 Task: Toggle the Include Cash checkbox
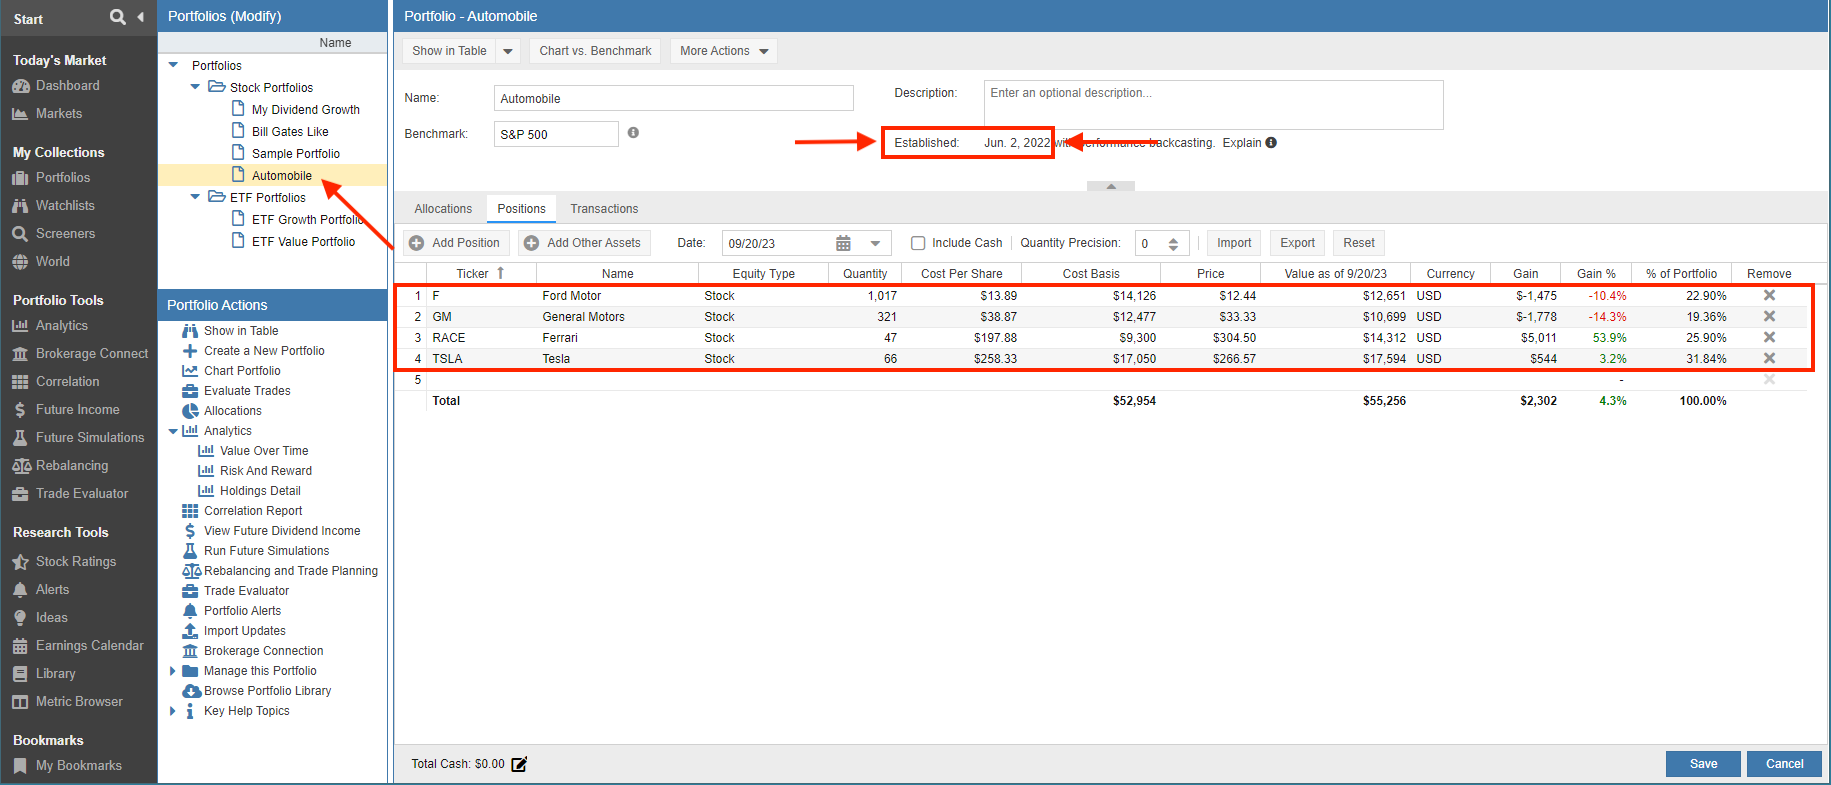pyautogui.click(x=918, y=243)
